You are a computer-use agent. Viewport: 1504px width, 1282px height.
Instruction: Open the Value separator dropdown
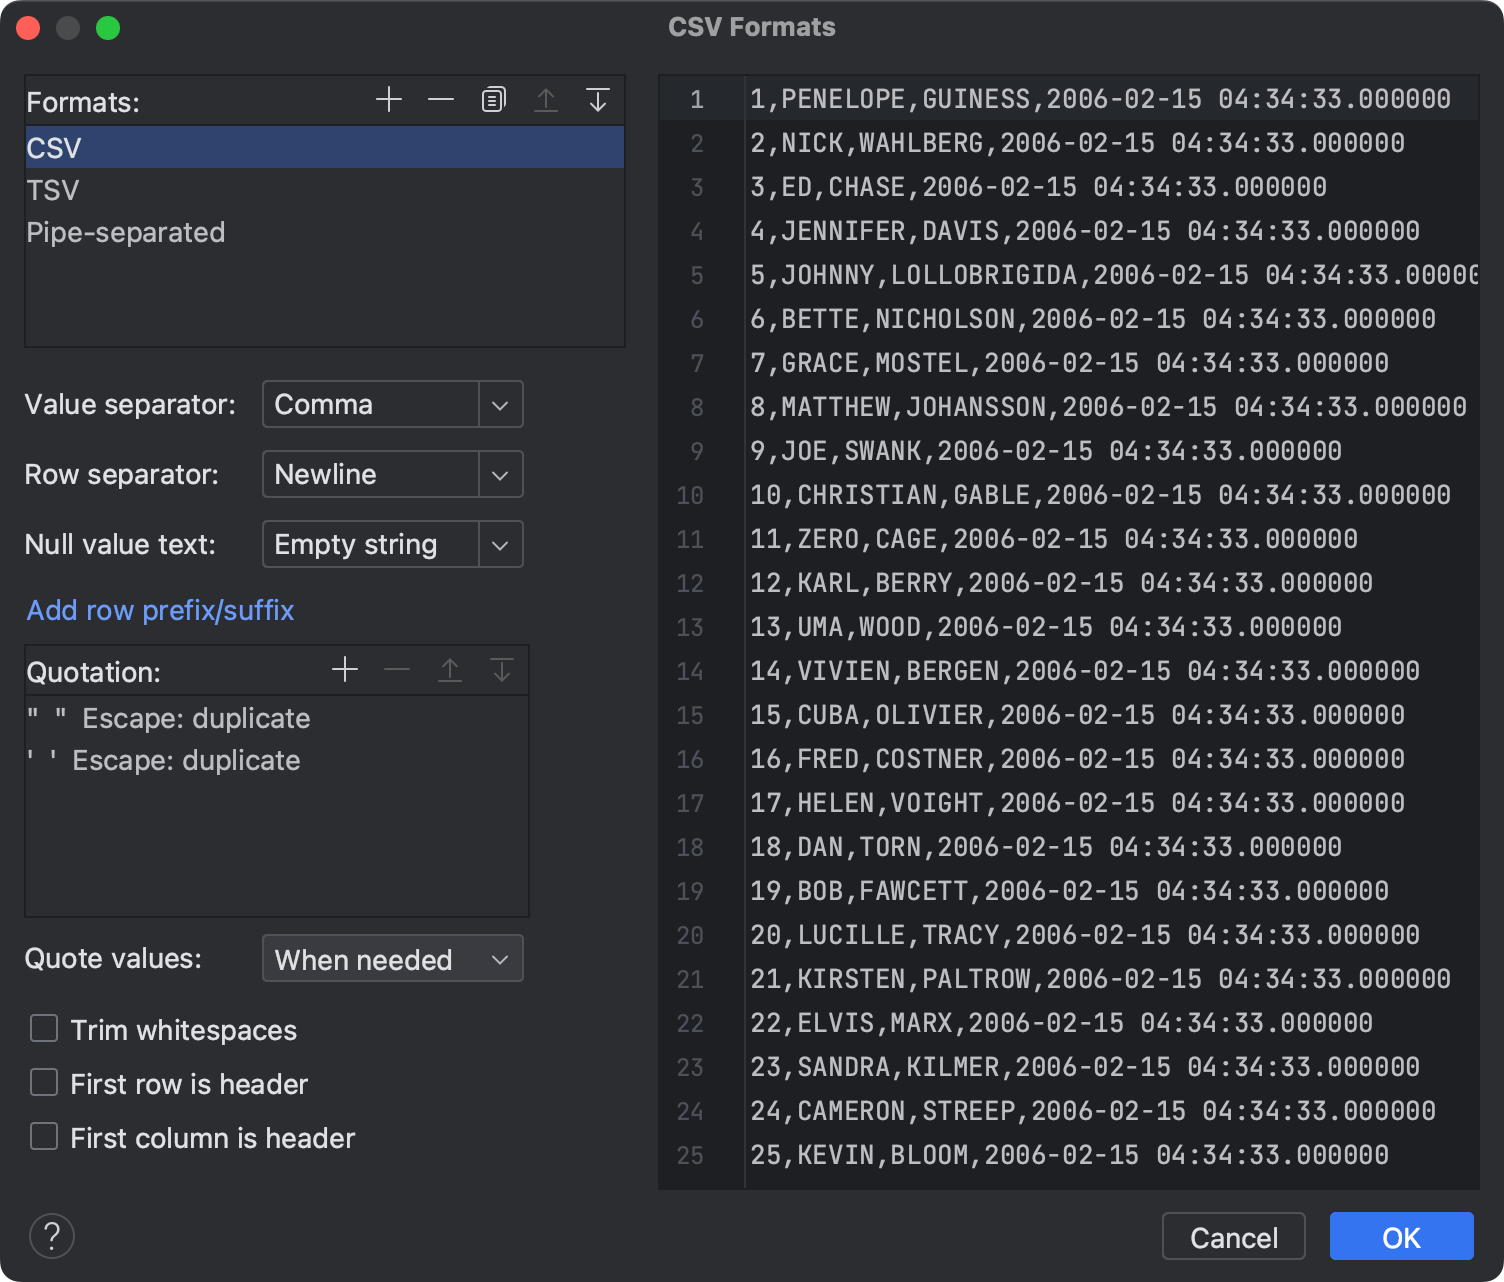(x=499, y=404)
